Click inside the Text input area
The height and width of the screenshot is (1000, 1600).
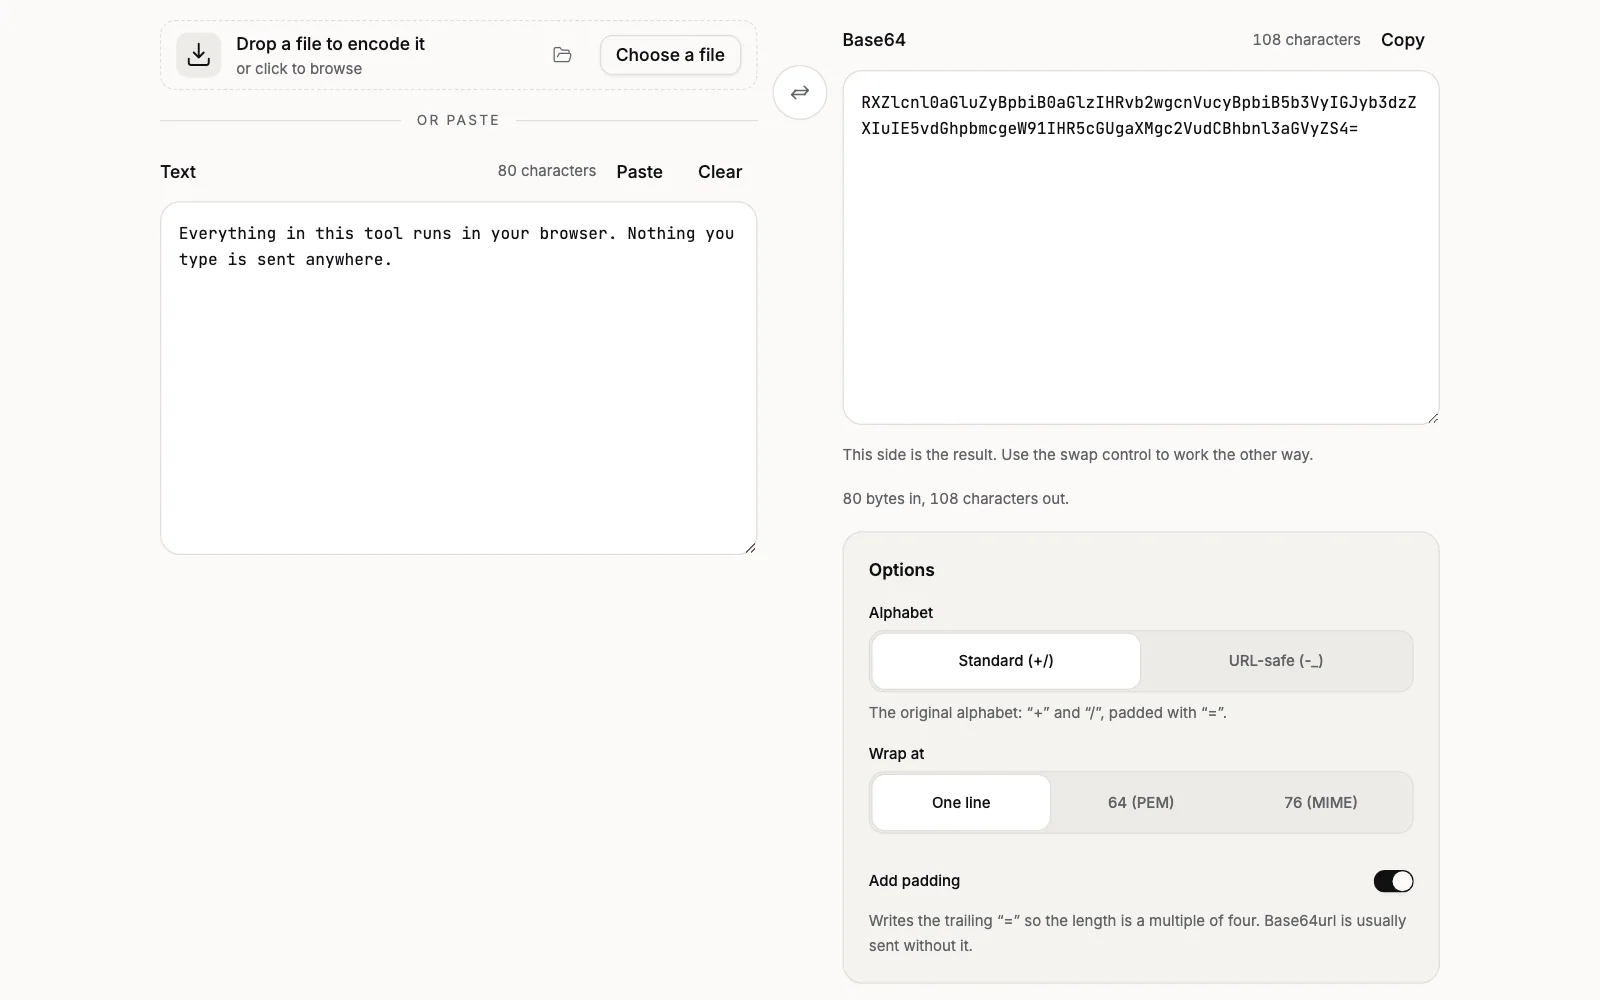click(459, 378)
